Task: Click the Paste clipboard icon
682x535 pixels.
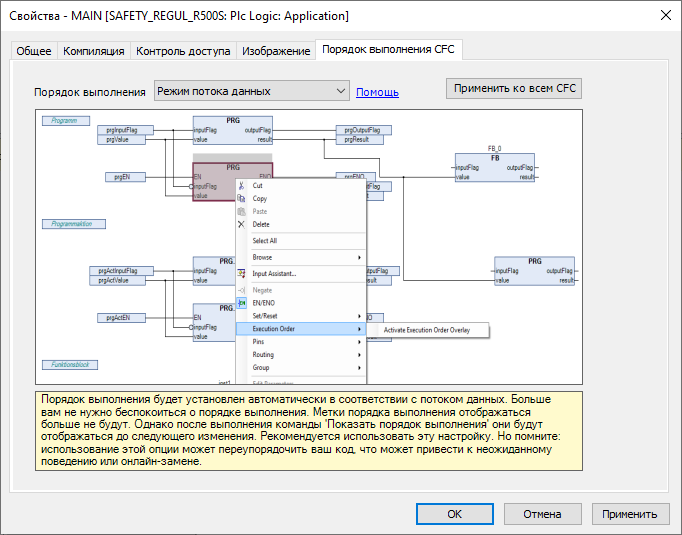Action: [241, 212]
